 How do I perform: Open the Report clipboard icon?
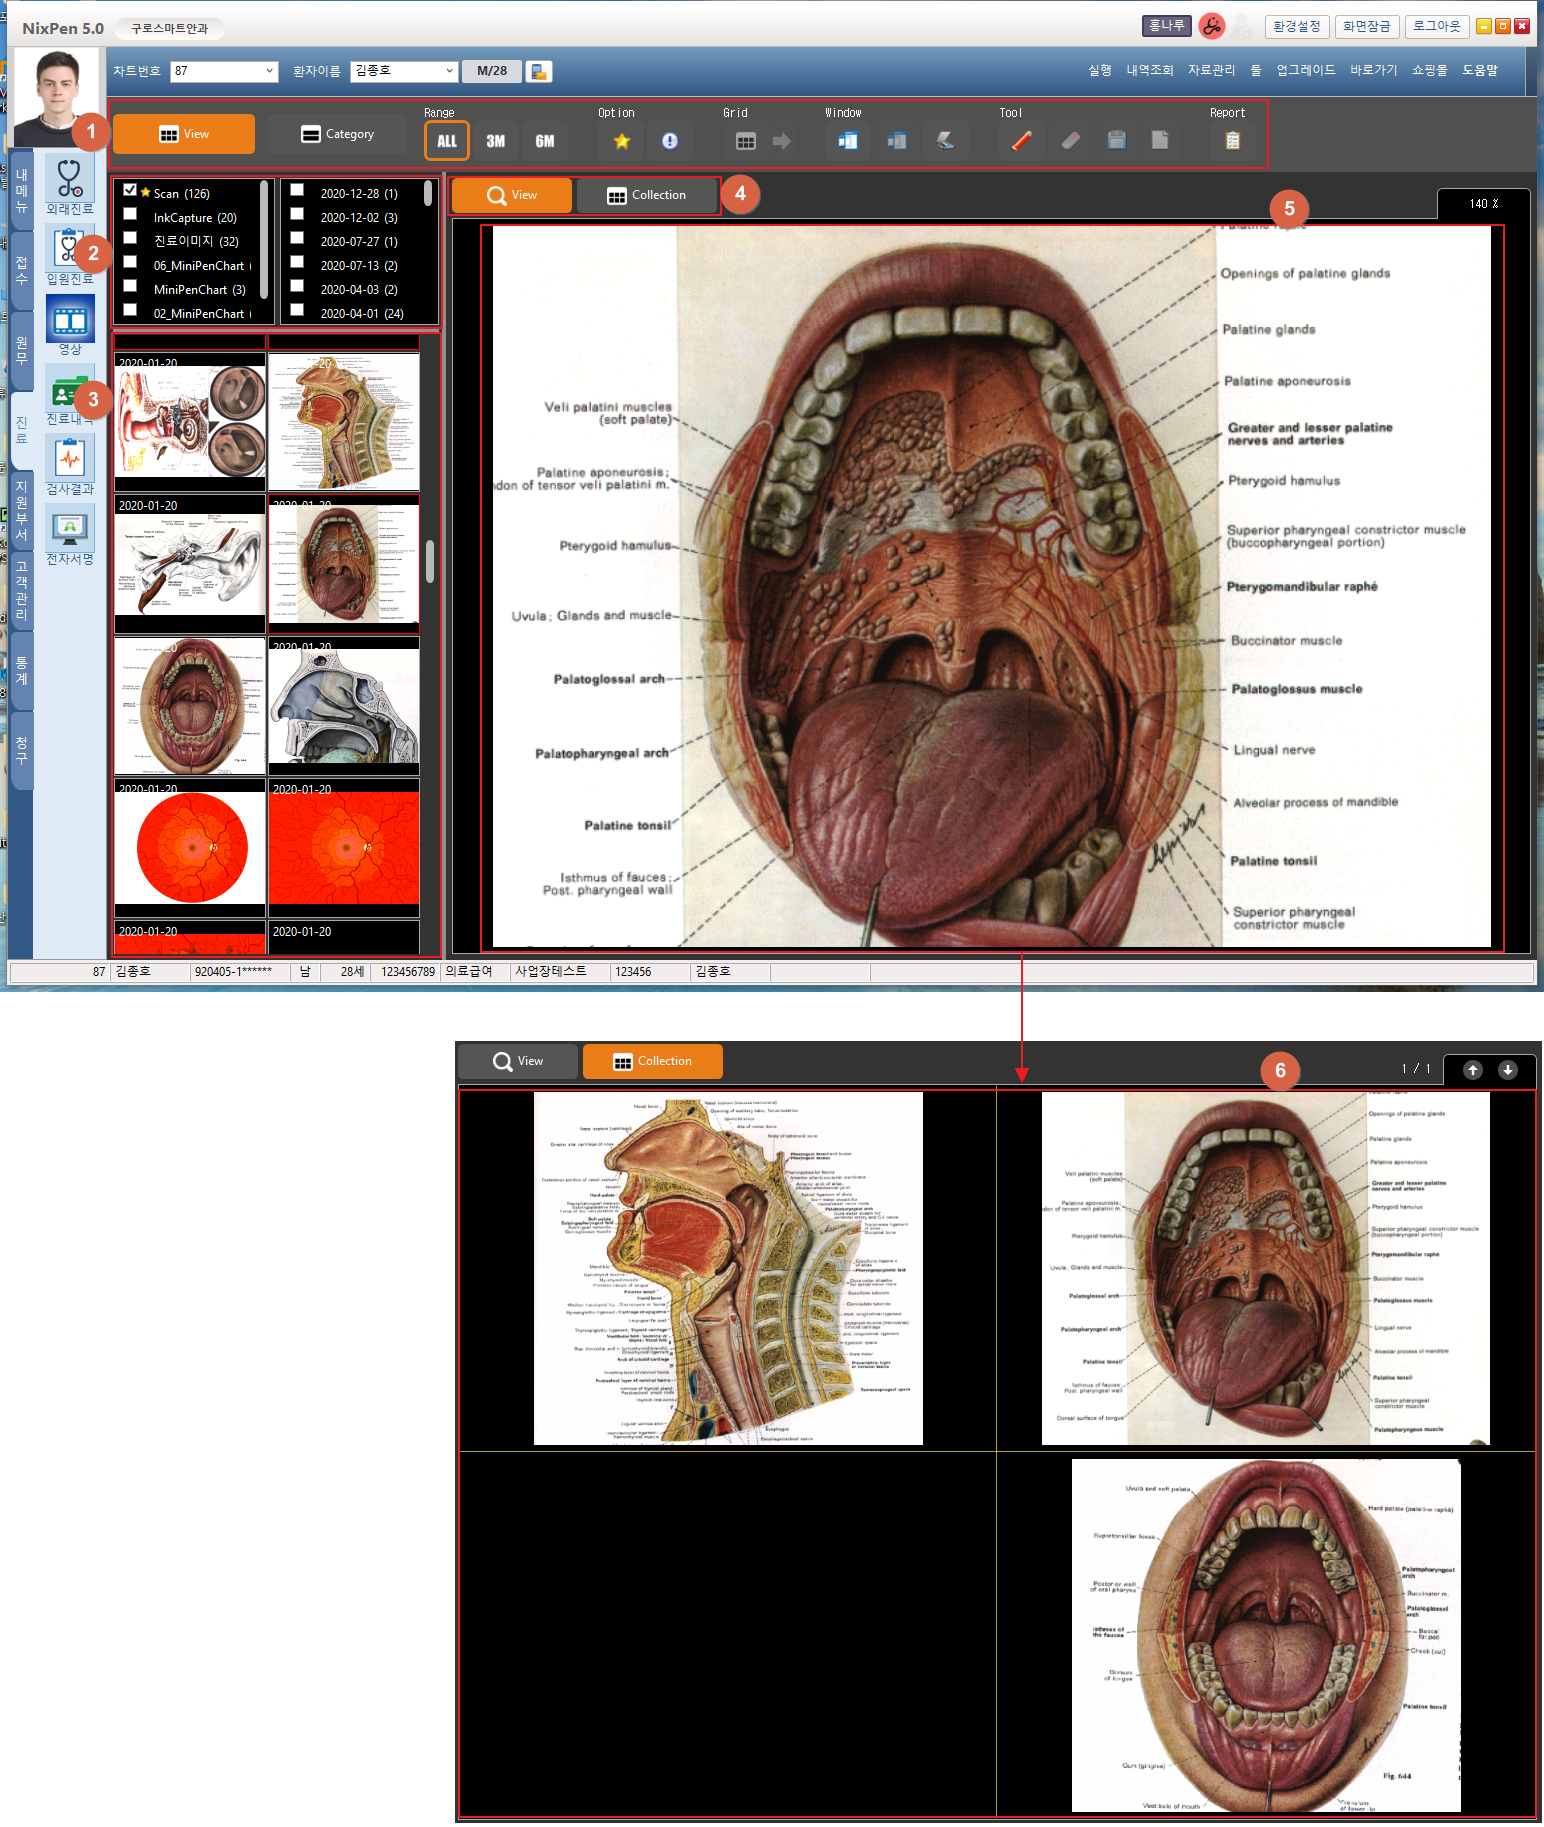1232,141
